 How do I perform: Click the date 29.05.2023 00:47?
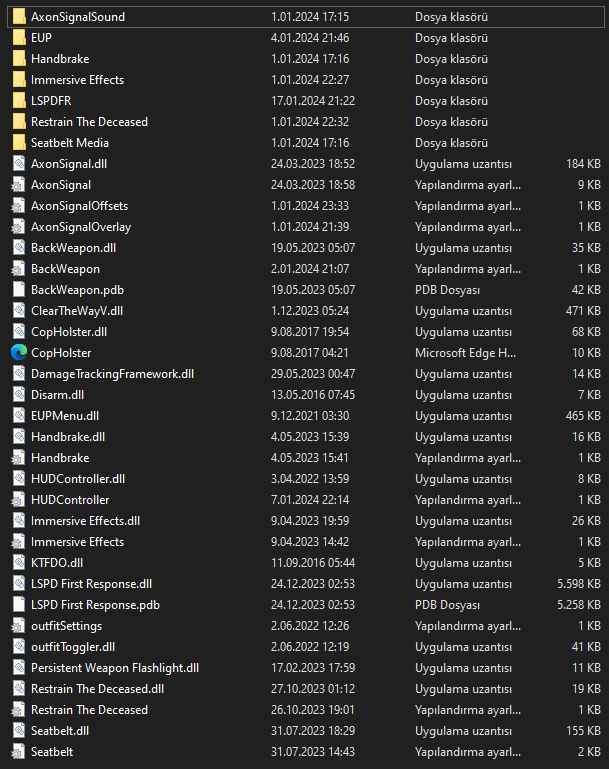point(313,374)
